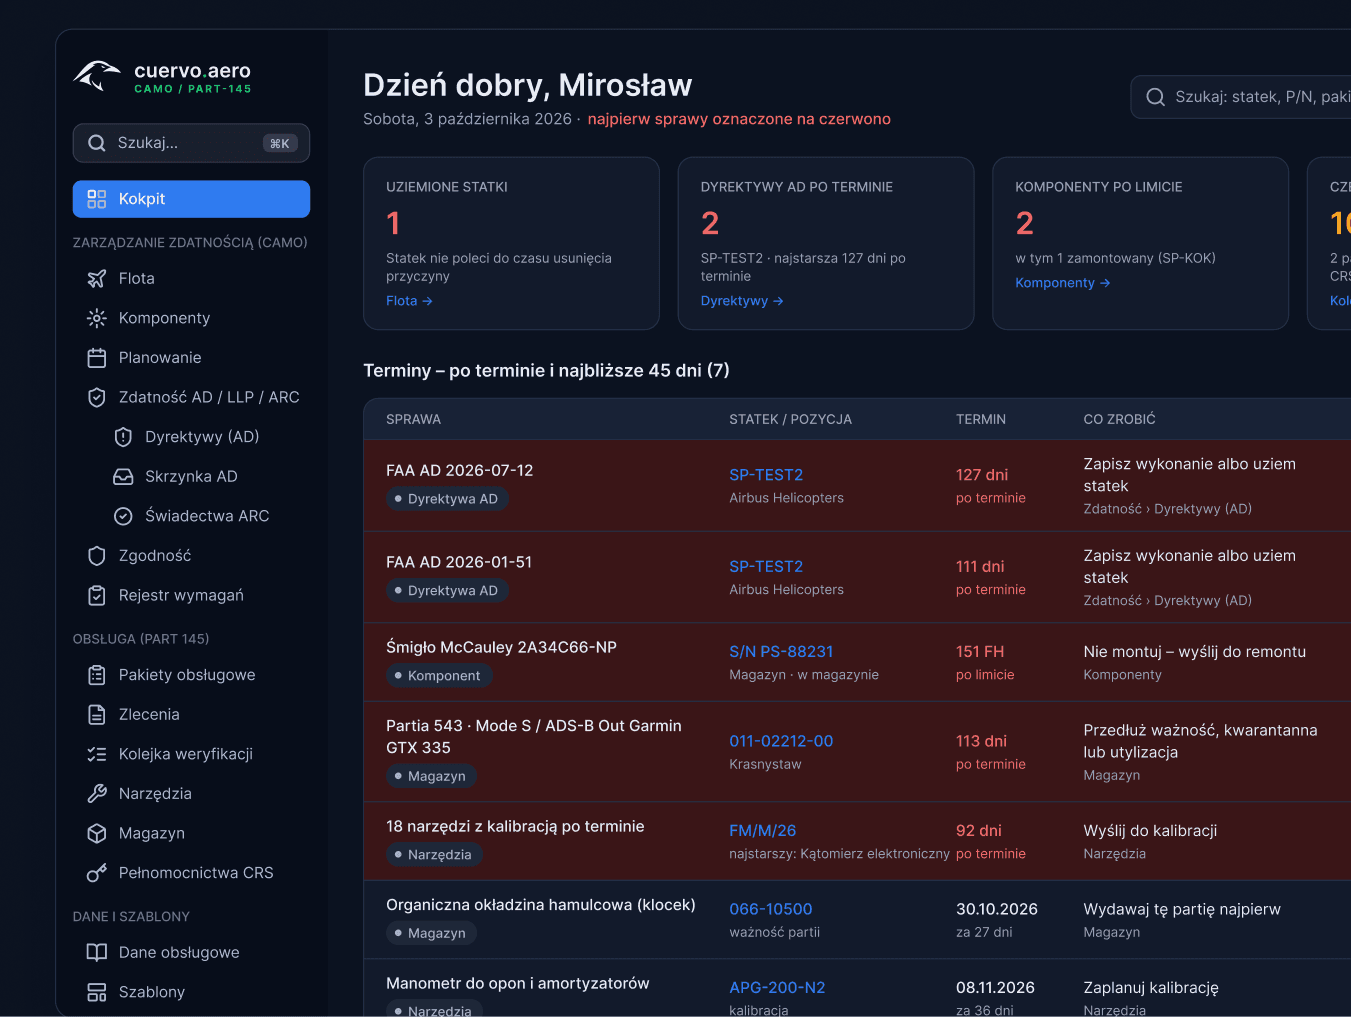
Task: Open the FM/M/26 tool link
Action: [x=763, y=831]
